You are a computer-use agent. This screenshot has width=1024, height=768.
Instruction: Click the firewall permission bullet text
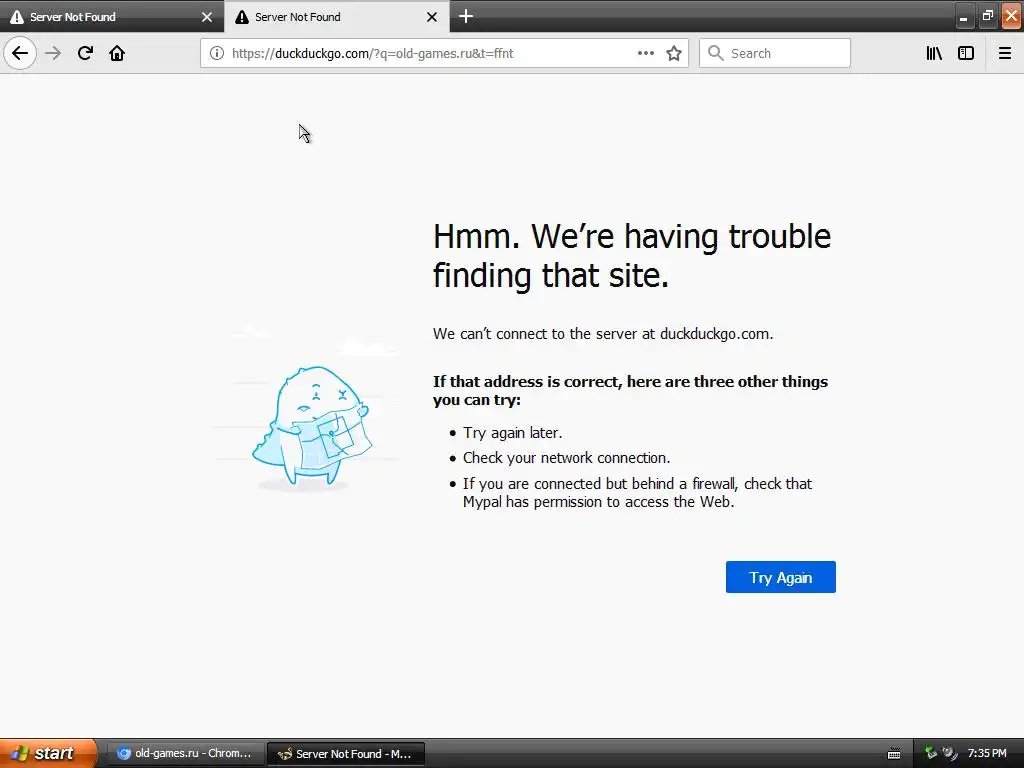click(x=637, y=493)
